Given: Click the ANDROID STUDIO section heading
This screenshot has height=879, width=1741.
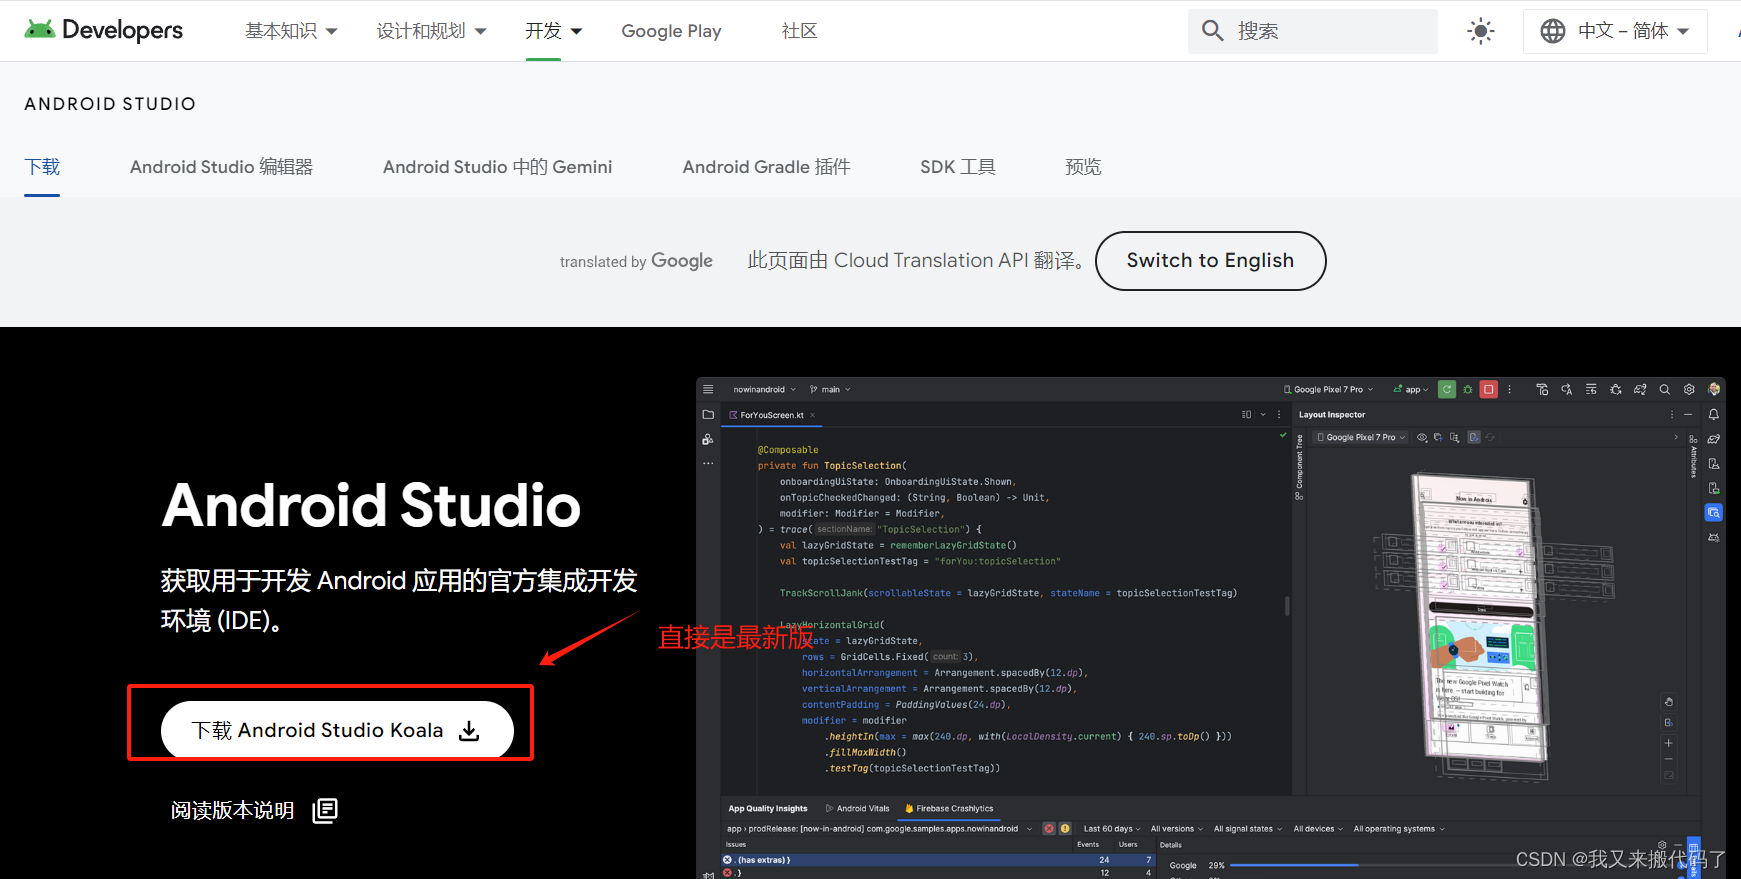Looking at the screenshot, I should 110,104.
